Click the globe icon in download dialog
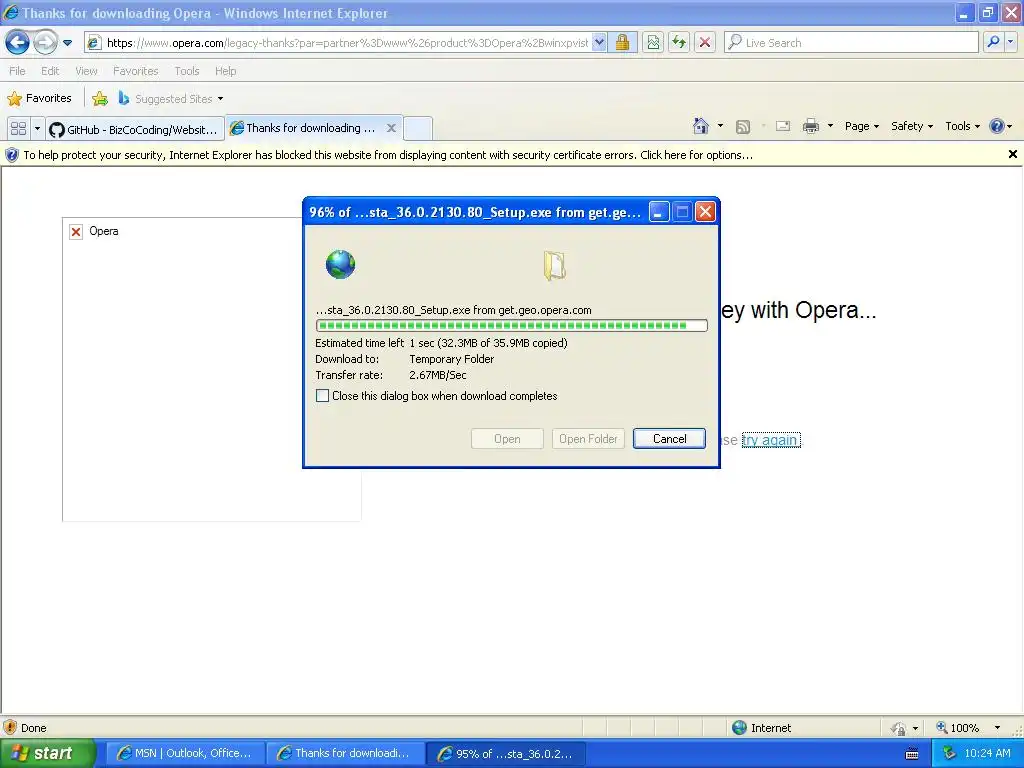 [340, 264]
